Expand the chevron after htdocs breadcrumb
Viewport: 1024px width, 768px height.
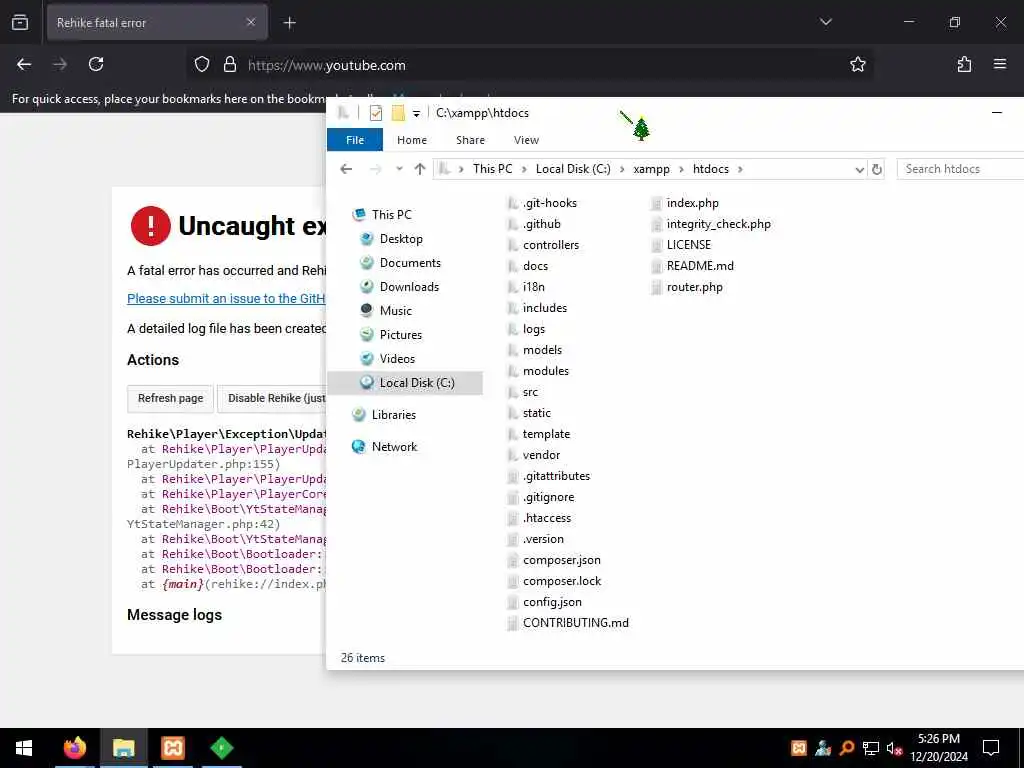[740, 169]
